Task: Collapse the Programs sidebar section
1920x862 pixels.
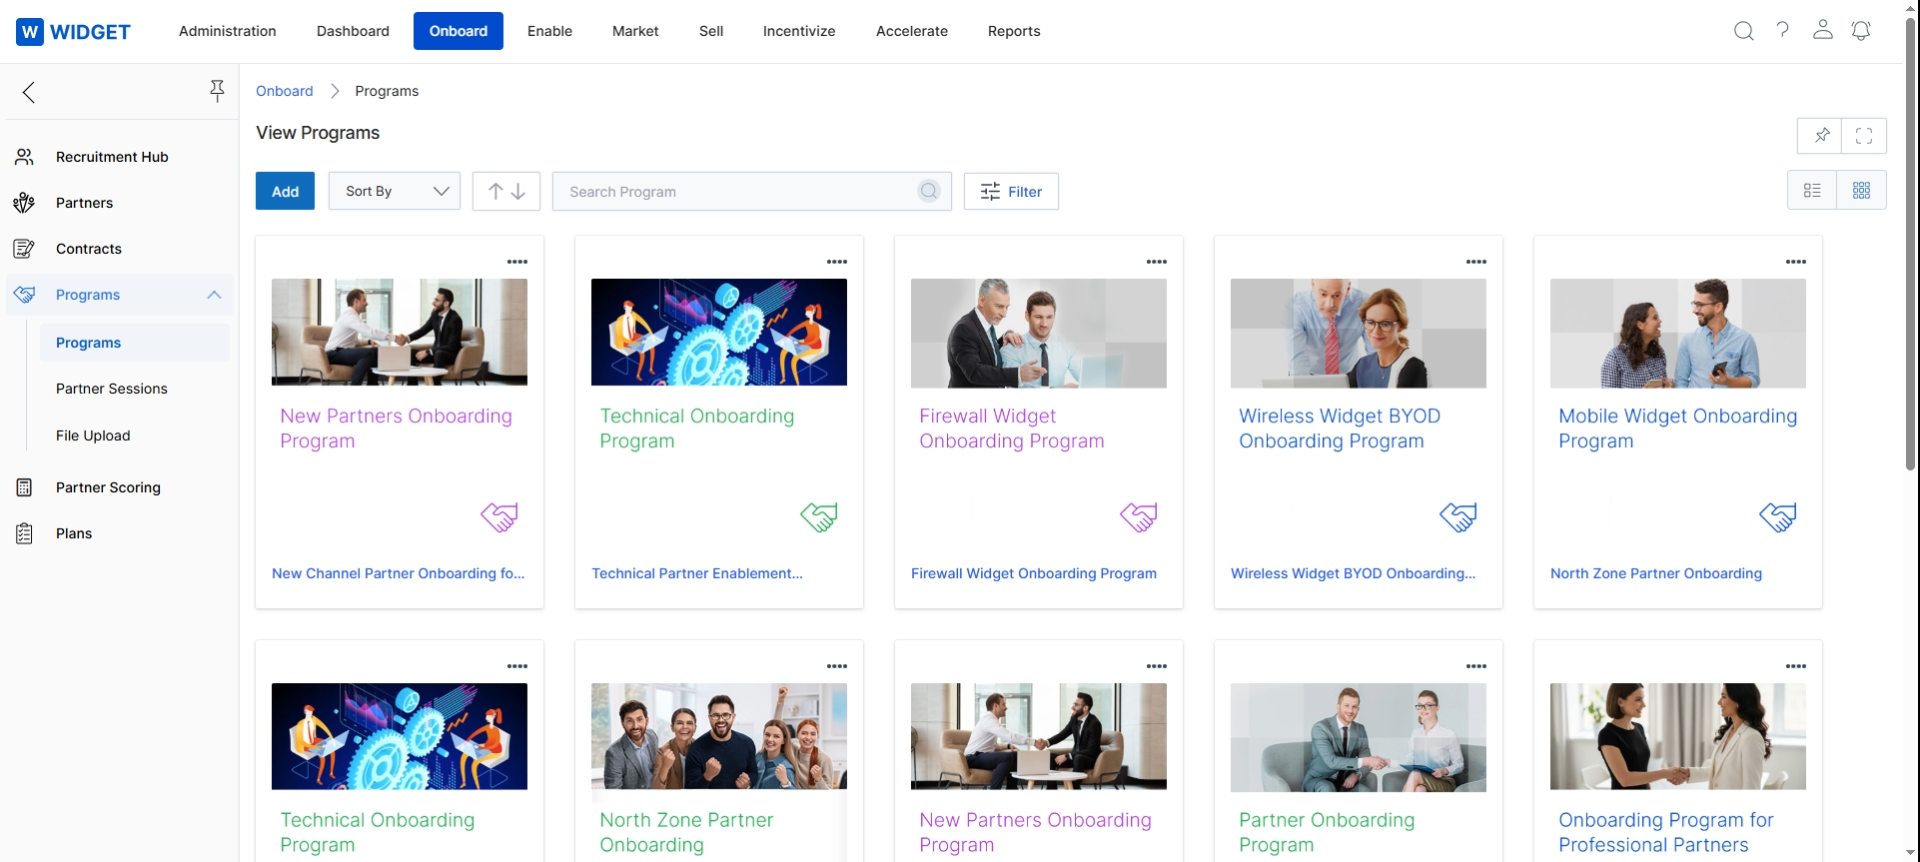Action: pyautogui.click(x=214, y=295)
